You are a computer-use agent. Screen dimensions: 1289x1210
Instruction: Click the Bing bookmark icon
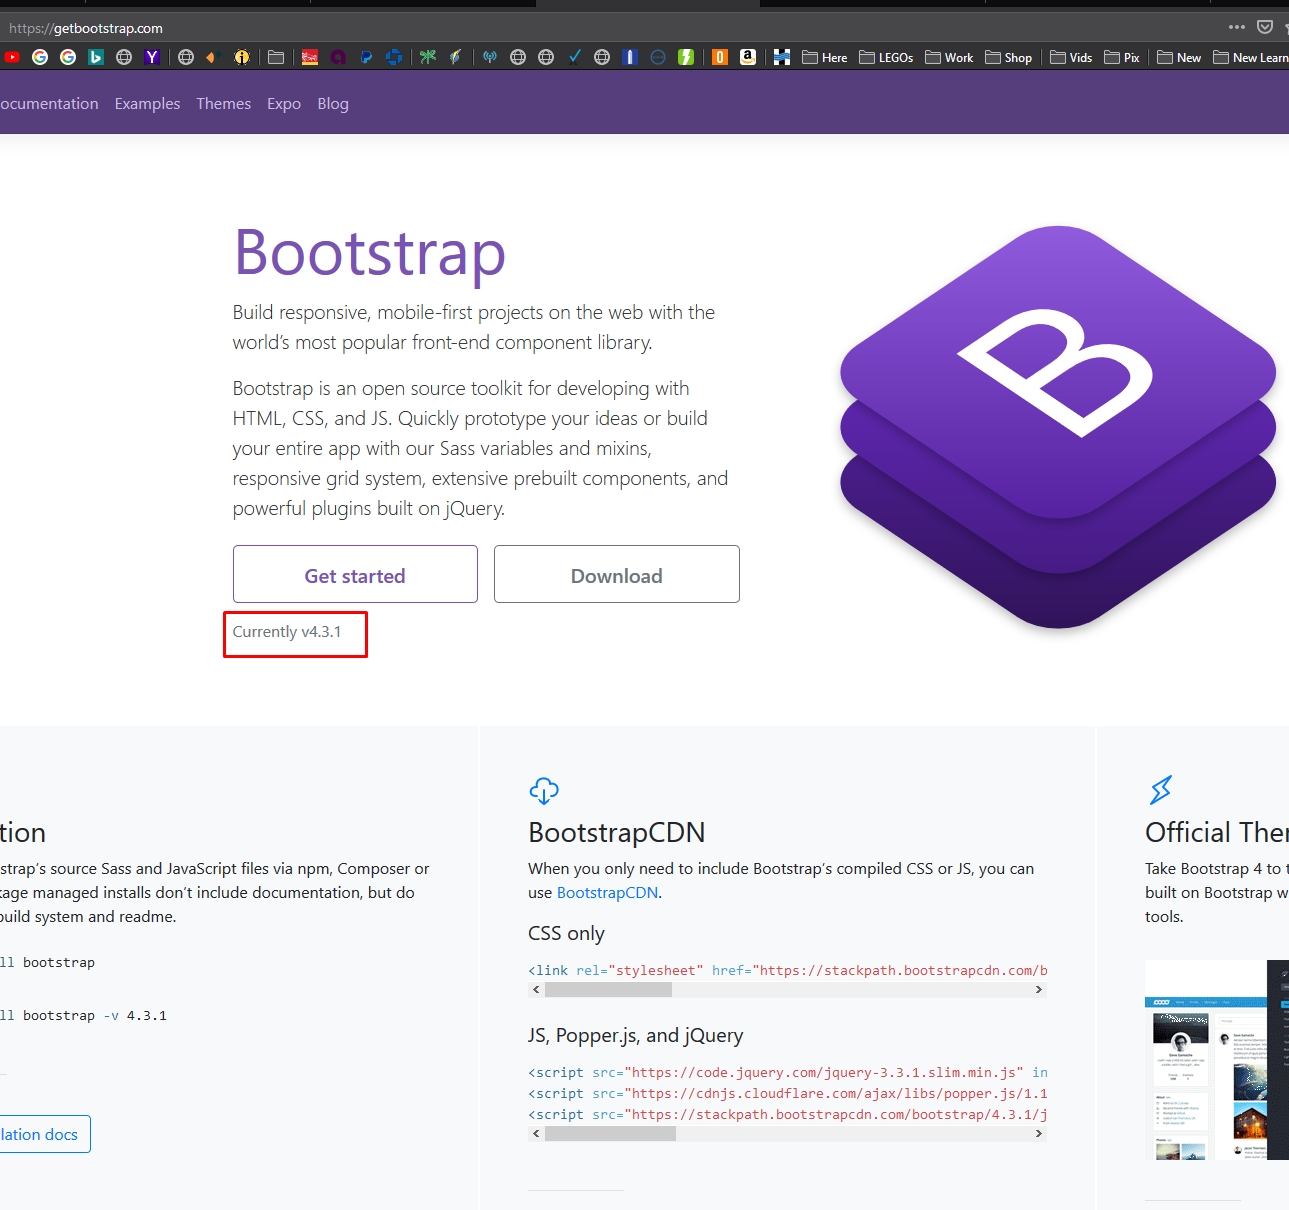[x=96, y=57]
